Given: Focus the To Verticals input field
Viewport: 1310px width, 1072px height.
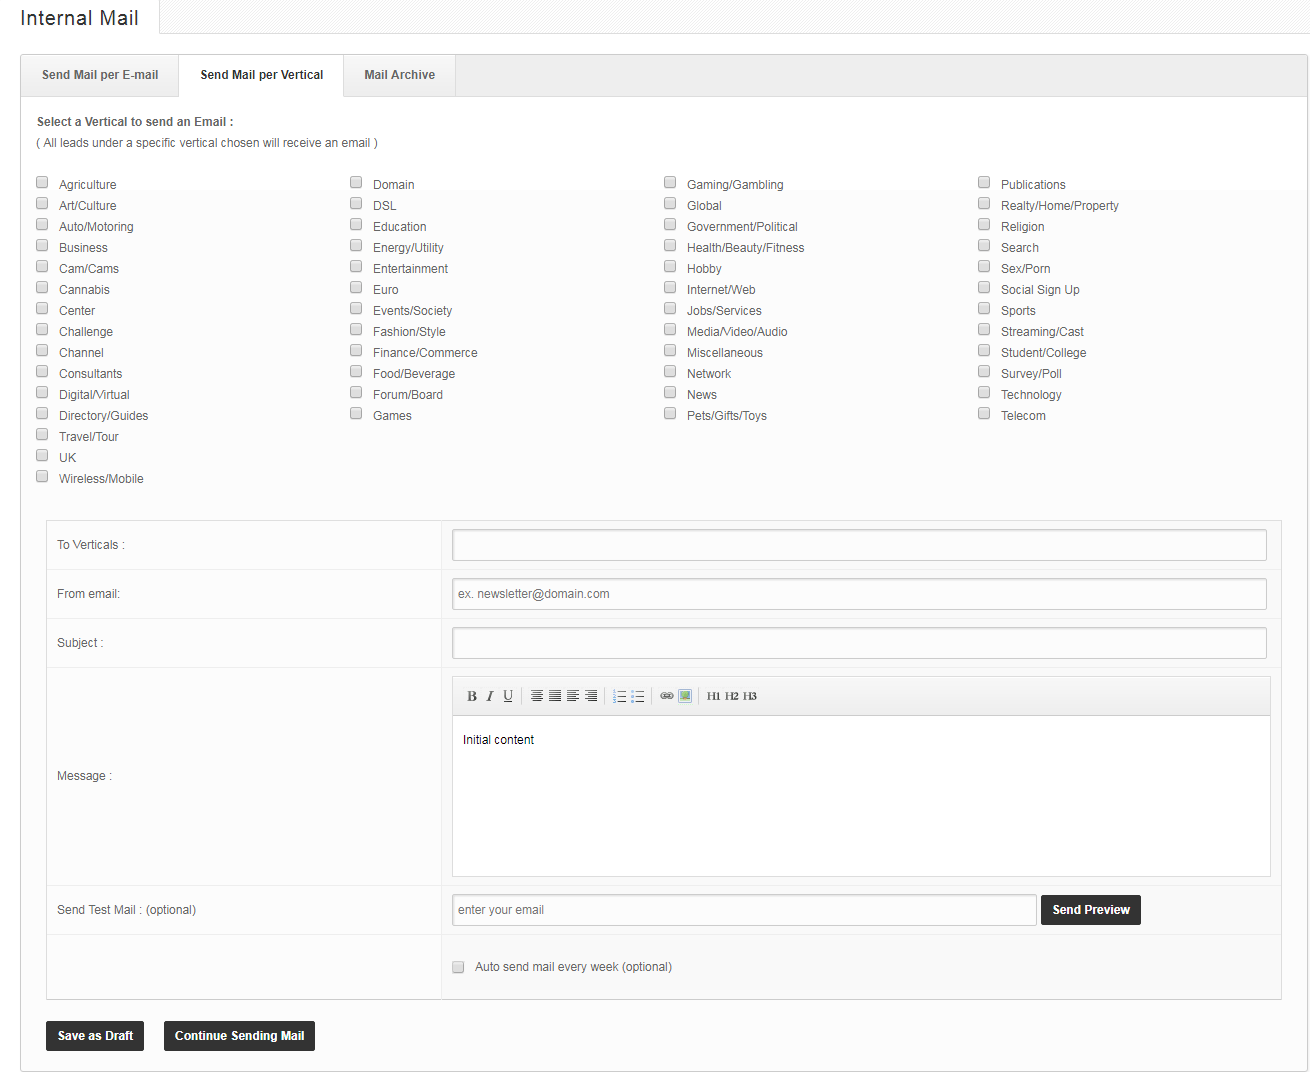Looking at the screenshot, I should click(x=859, y=545).
